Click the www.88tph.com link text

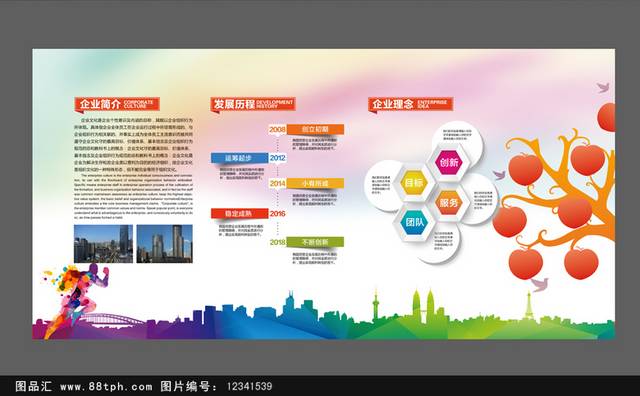click(106, 386)
